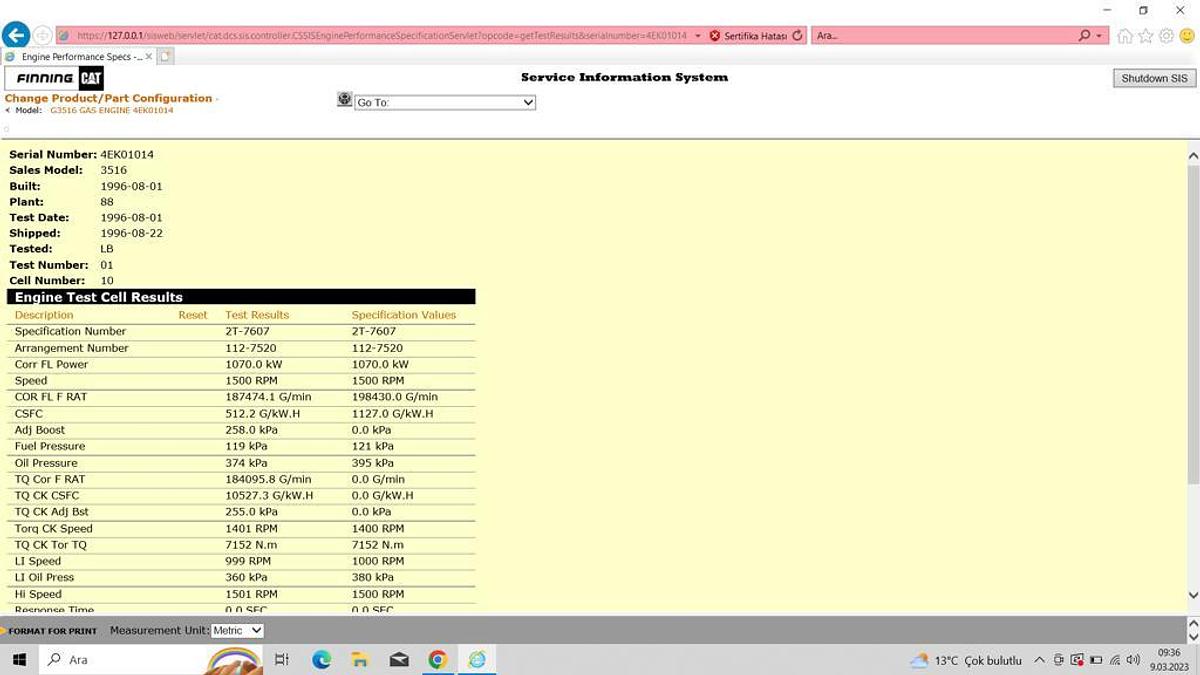
Task: Click the search magnifier in Ara box
Action: (x=1085, y=35)
